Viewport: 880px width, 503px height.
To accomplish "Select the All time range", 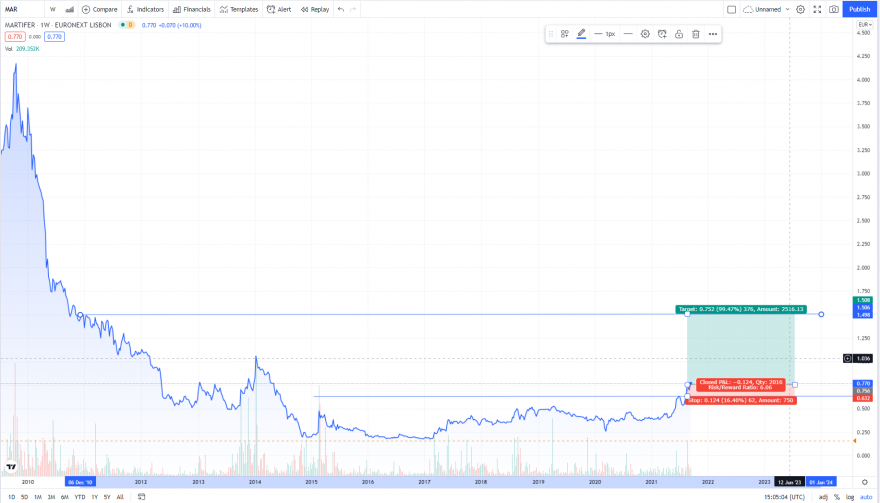I will (120, 497).
